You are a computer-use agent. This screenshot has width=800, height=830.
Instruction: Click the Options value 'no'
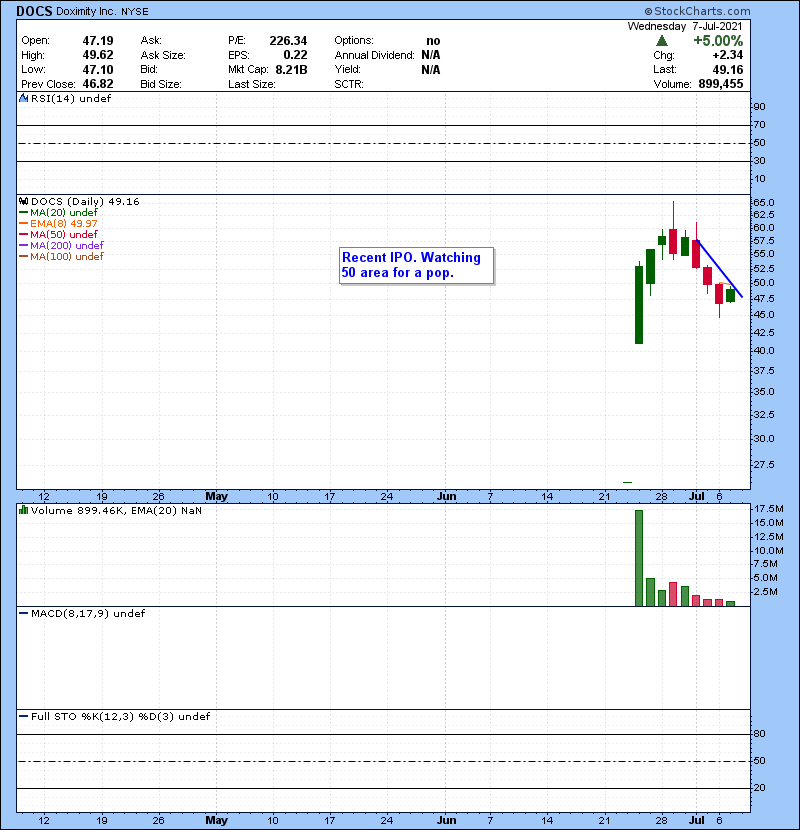(433, 41)
